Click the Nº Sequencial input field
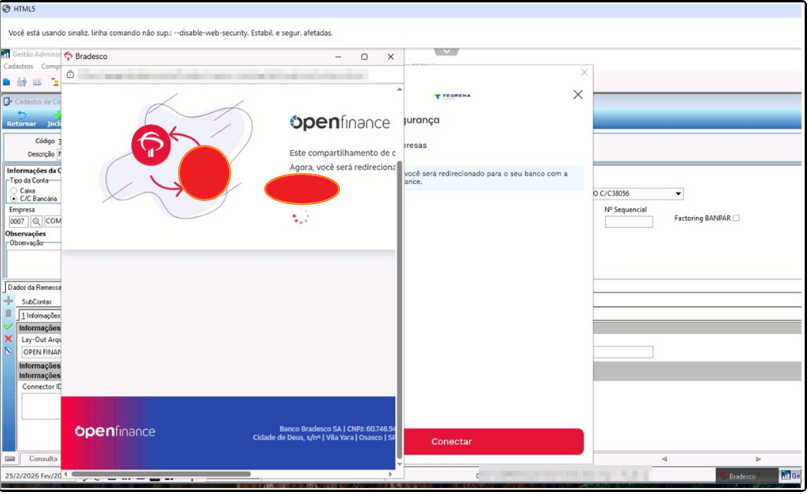Screen dimensions: 809x494 [x=628, y=222]
